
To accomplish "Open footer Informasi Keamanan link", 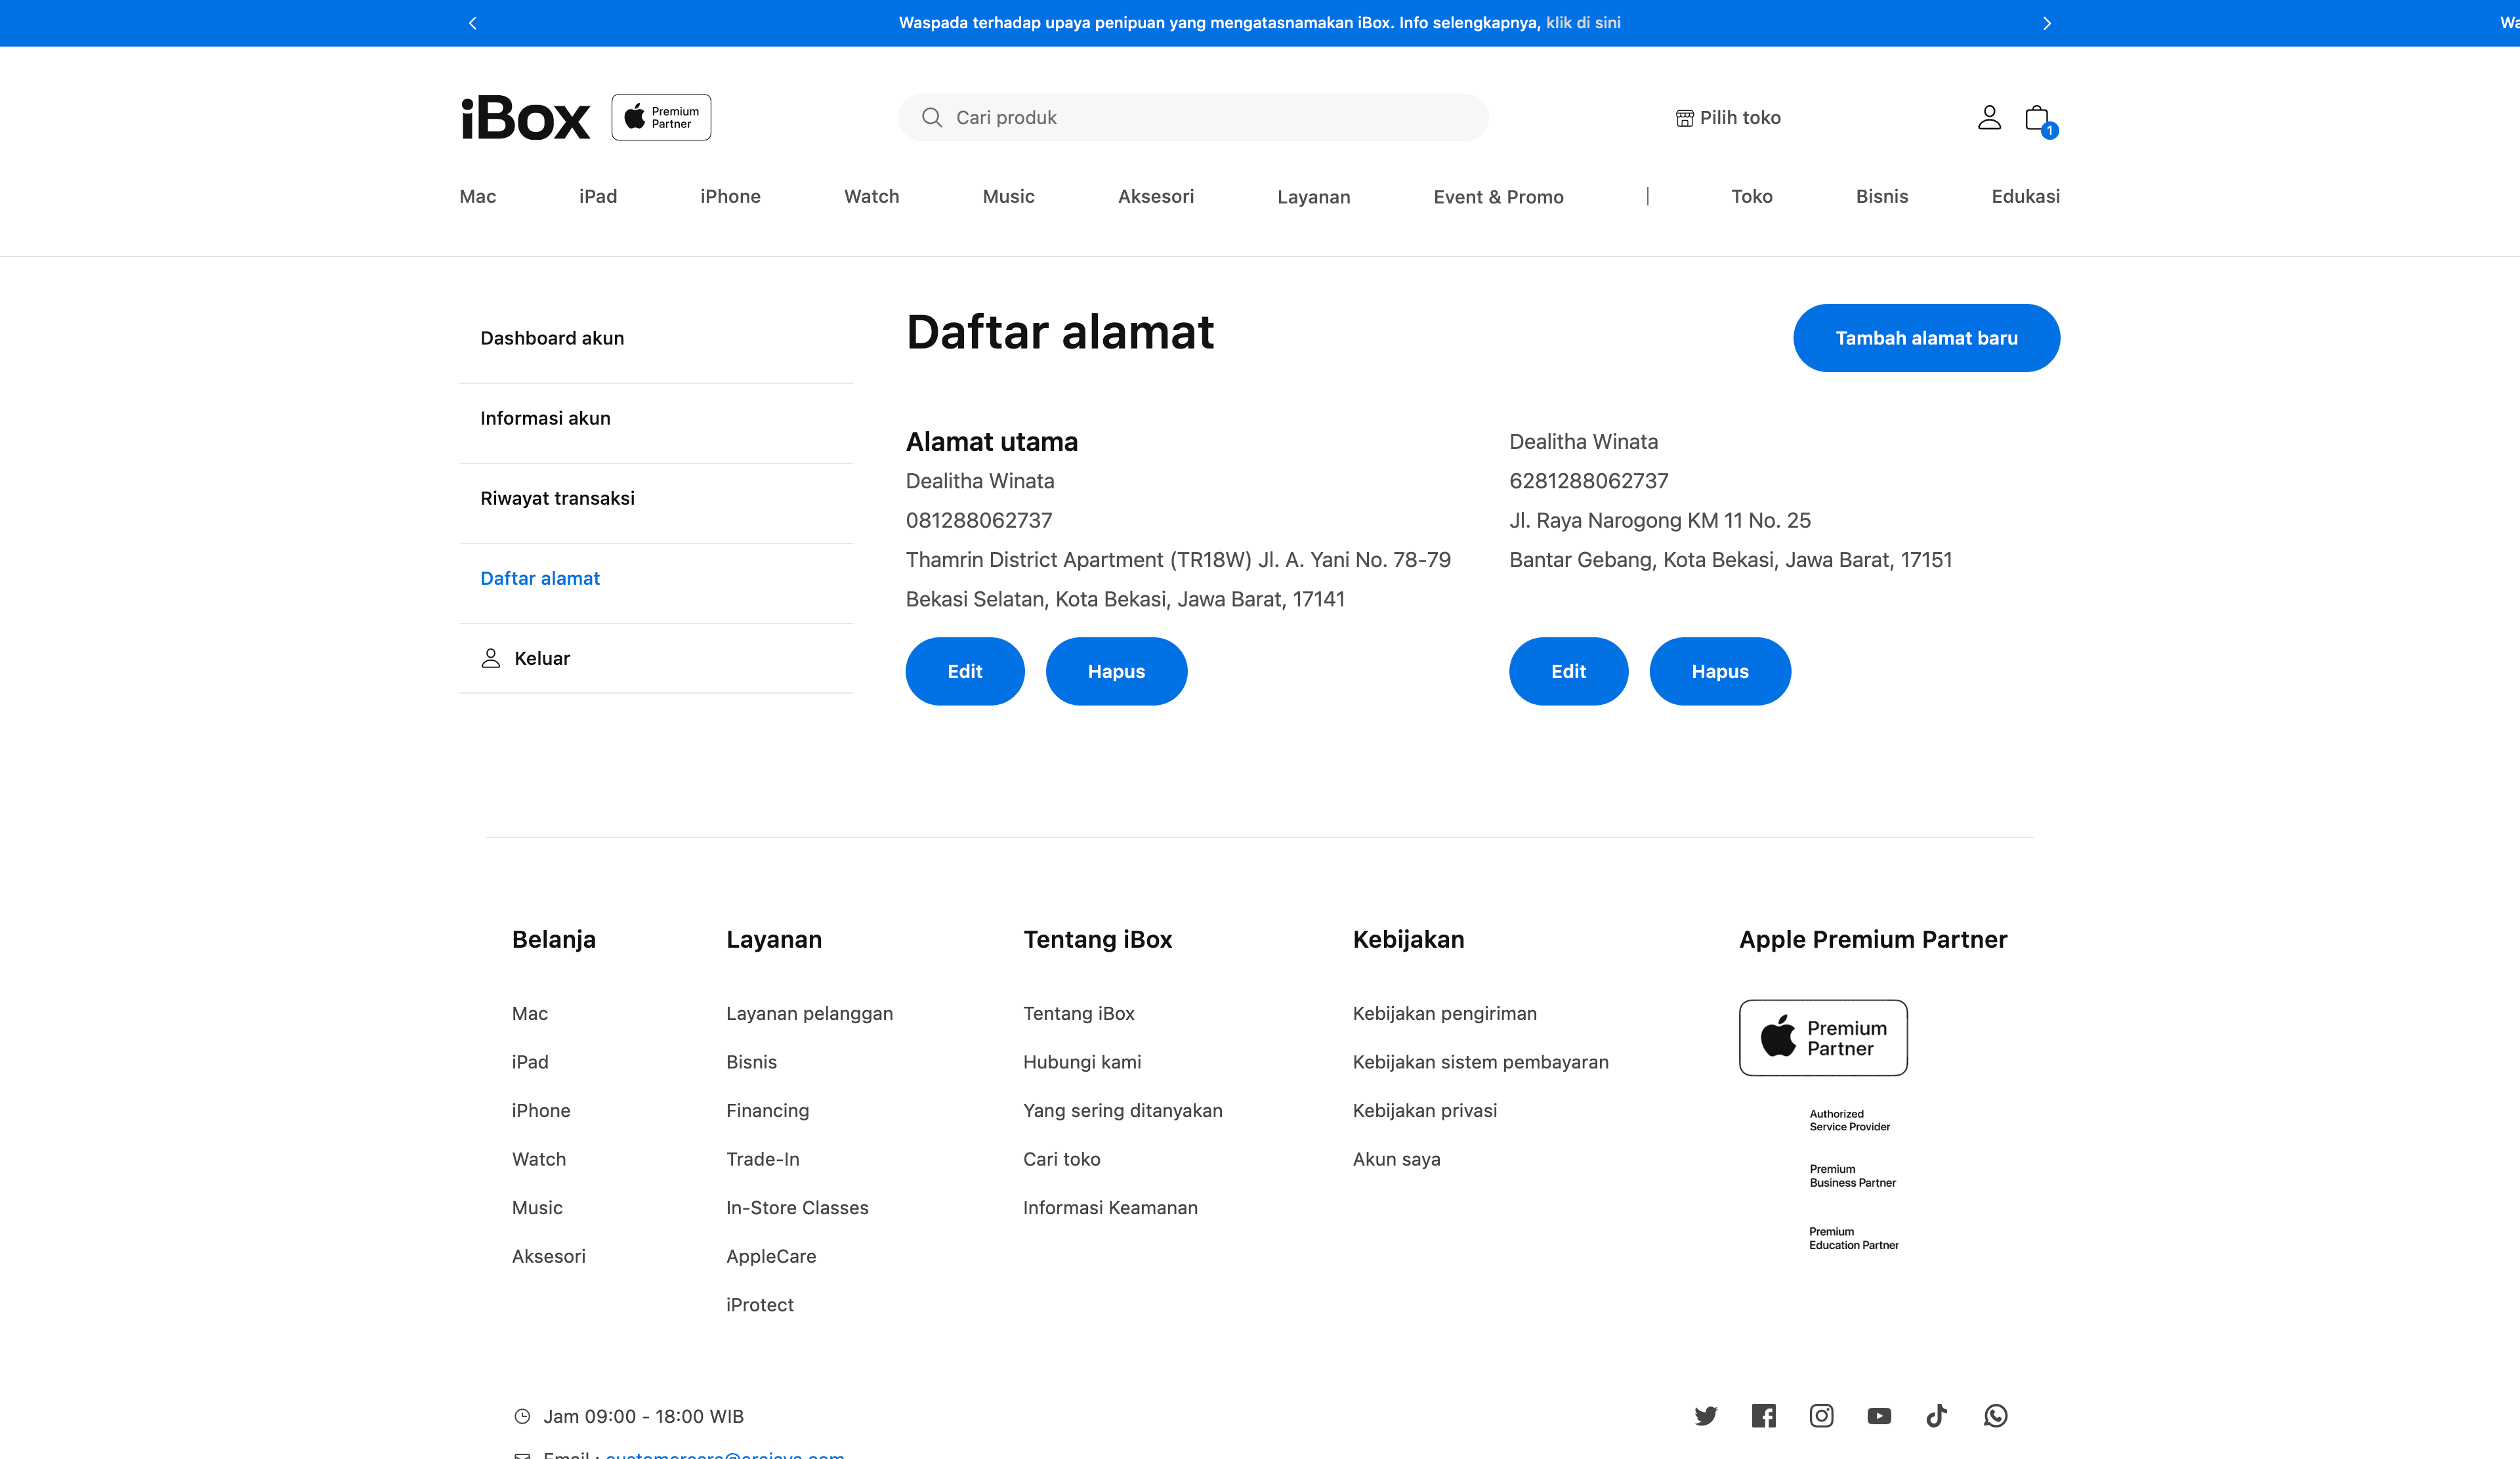I will 1110,1208.
